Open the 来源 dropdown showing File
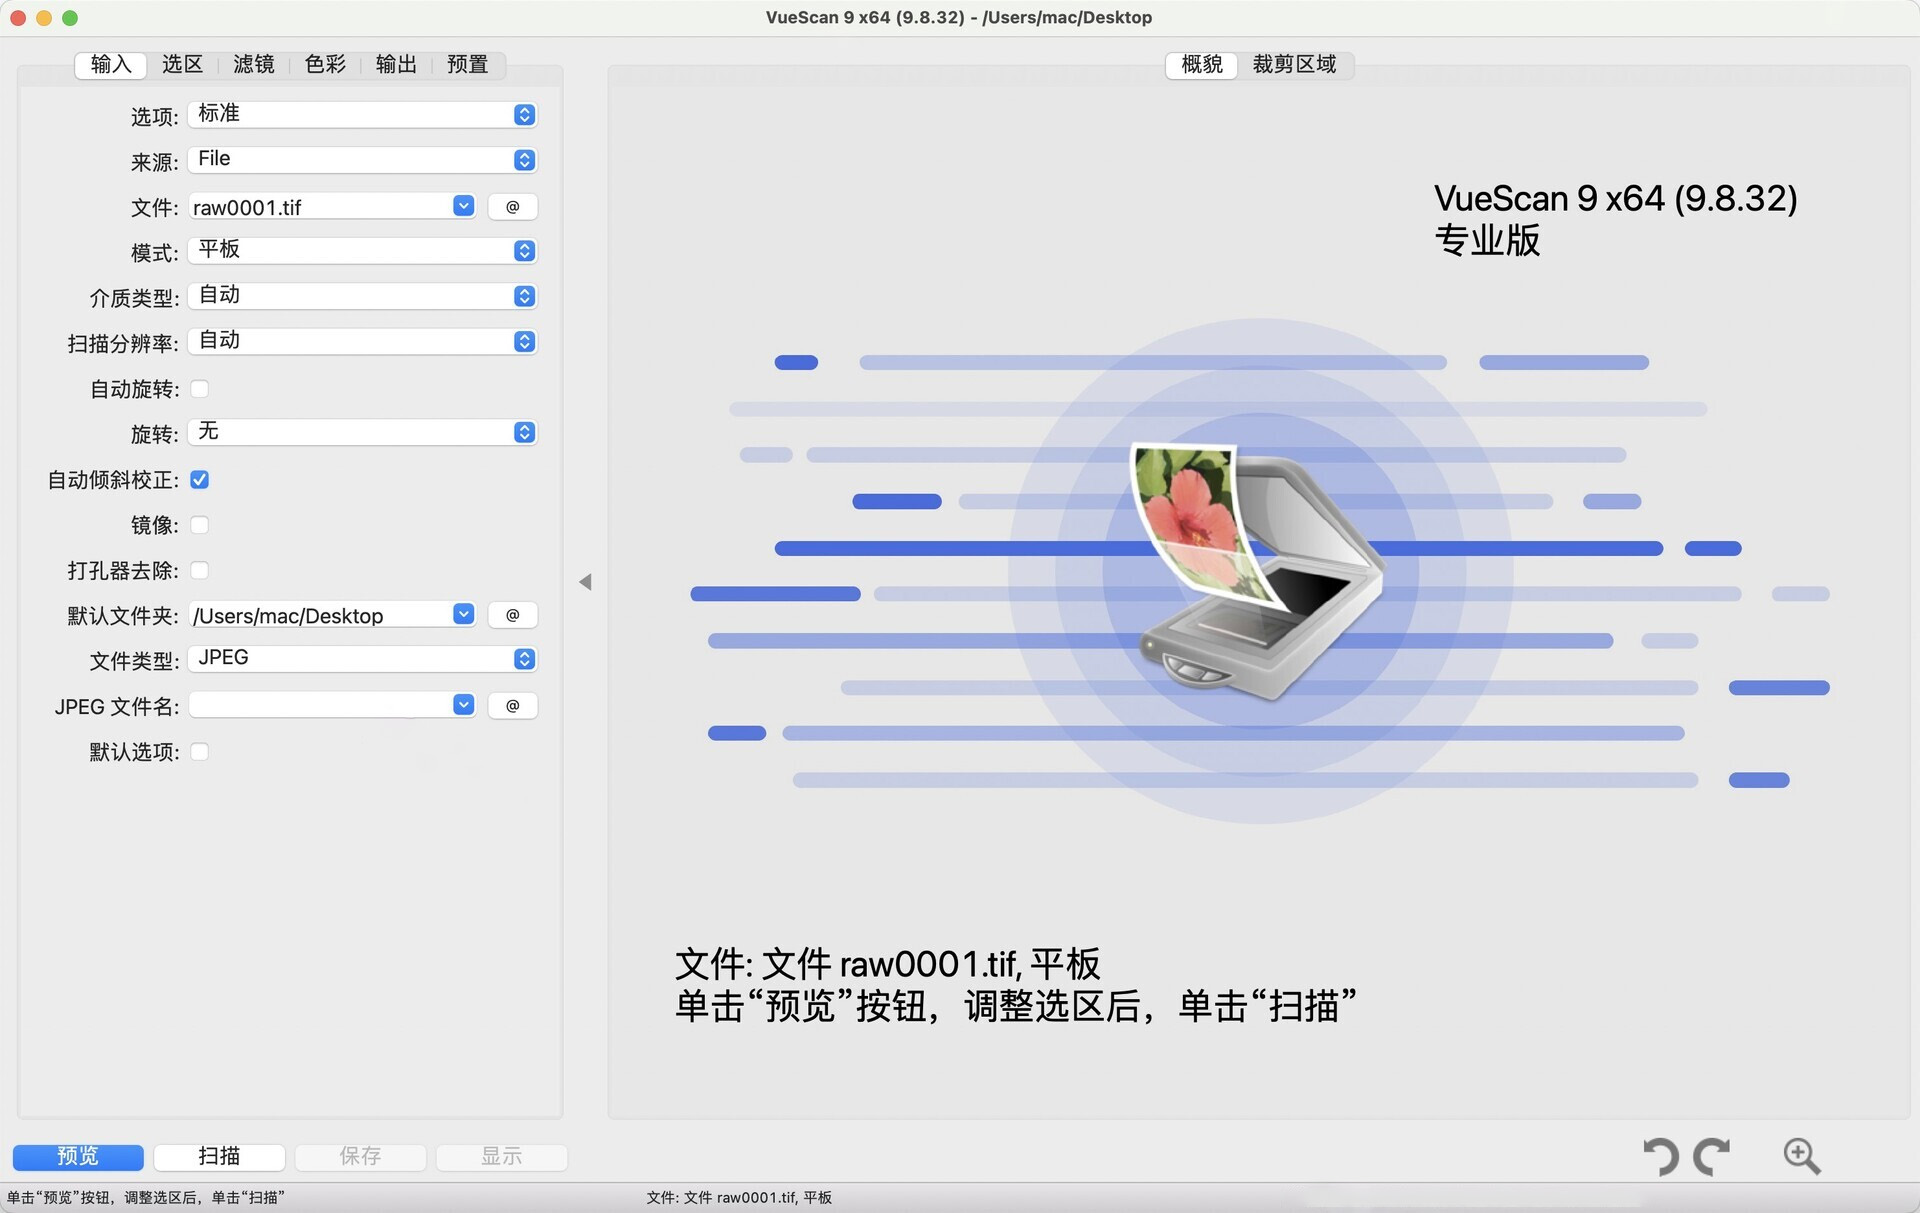The image size is (1920, 1213). click(x=362, y=160)
